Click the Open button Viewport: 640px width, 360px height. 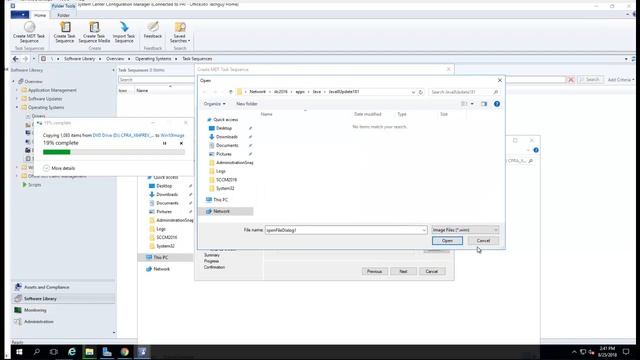(x=447, y=241)
